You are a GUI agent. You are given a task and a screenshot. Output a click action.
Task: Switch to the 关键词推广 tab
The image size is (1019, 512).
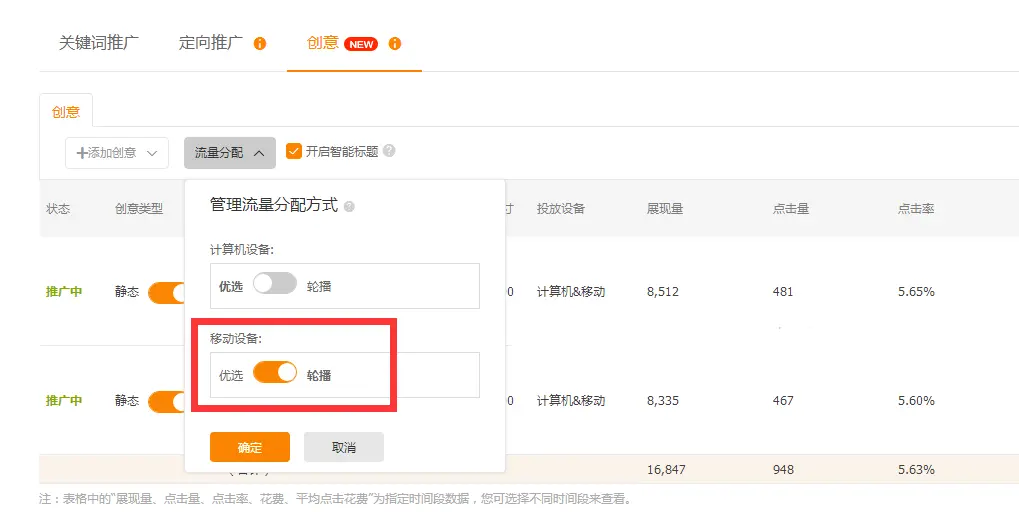click(x=99, y=43)
